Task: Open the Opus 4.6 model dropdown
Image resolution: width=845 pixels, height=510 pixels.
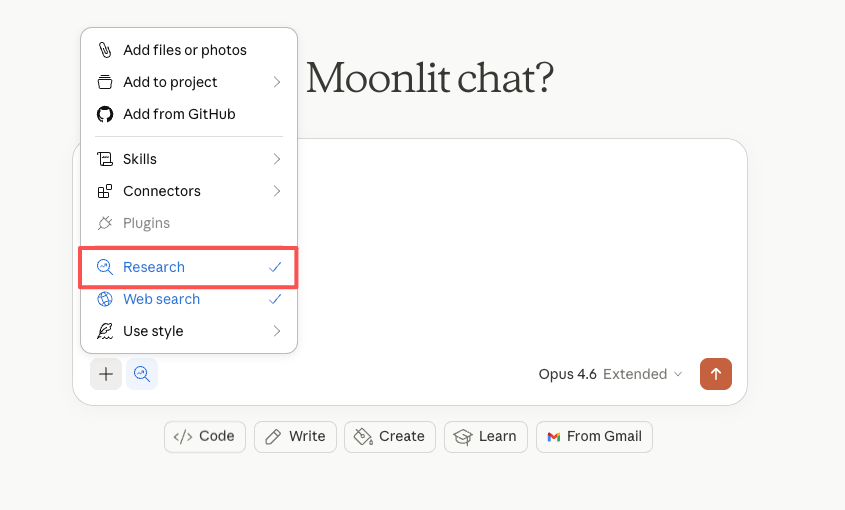Action: [x=610, y=374]
